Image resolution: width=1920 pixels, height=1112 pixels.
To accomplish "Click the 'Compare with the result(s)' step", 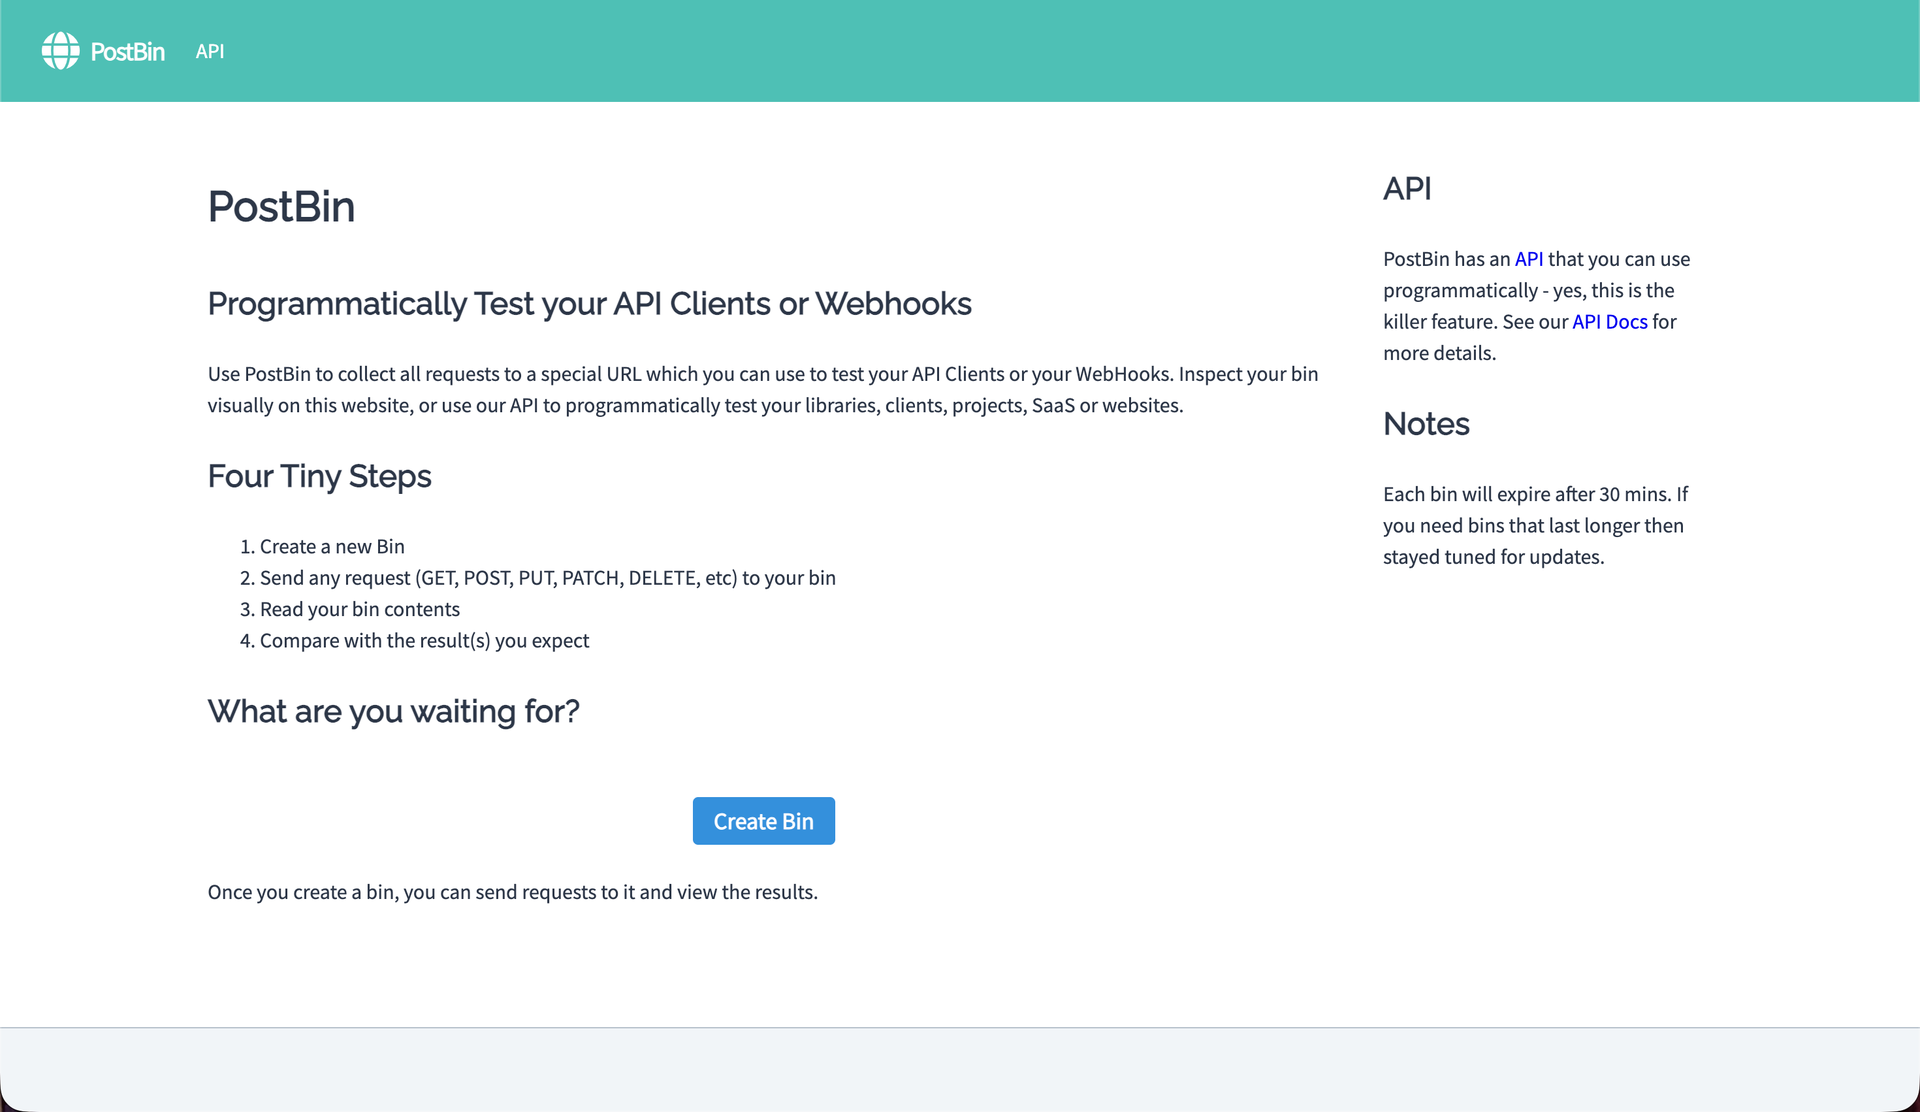I will point(424,641).
